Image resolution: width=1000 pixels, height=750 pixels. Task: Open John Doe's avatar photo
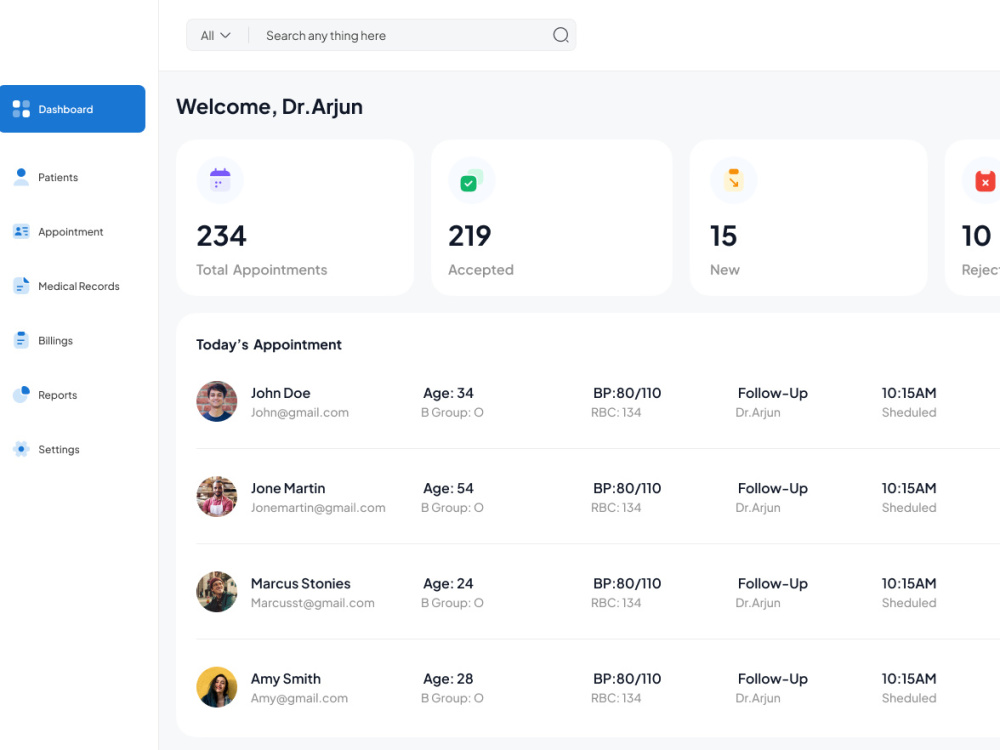coord(217,401)
